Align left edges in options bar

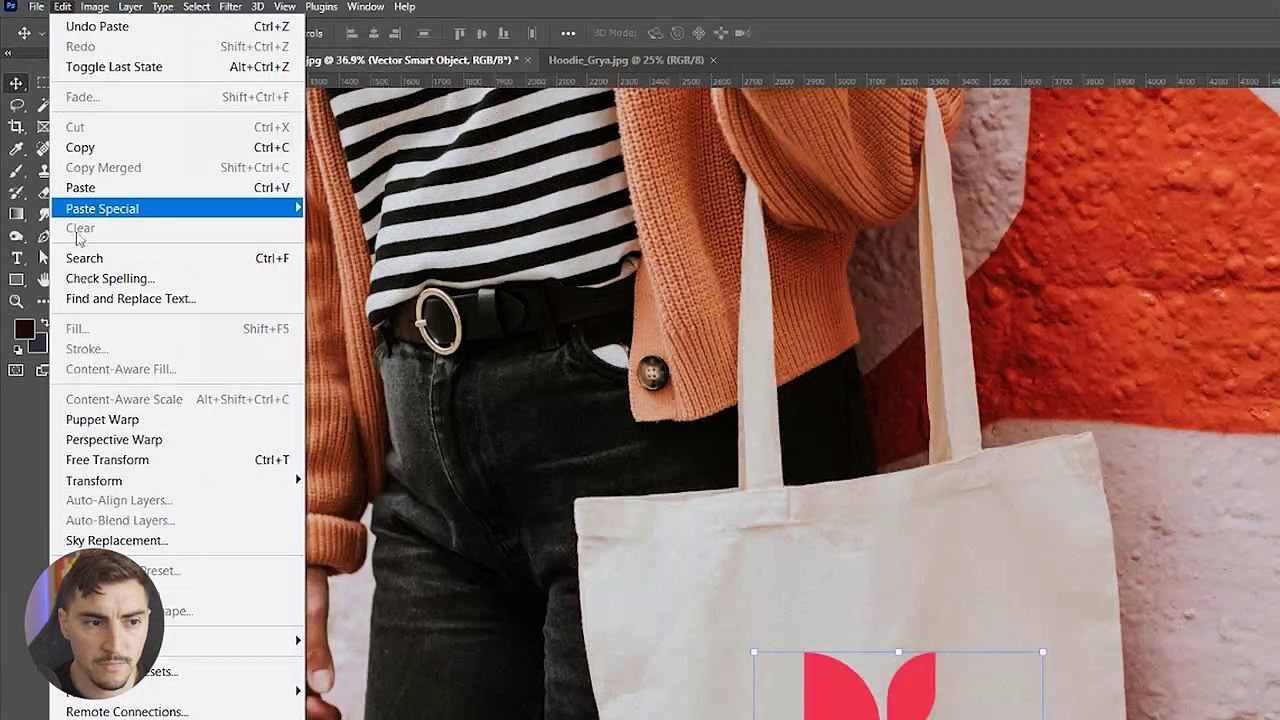point(351,33)
